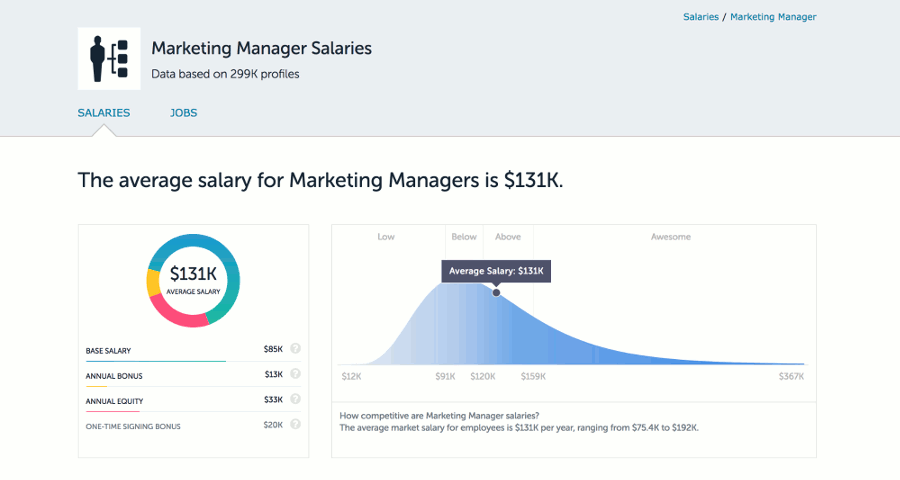
Task: Open One-Time Signing Bonus help icon
Action: coord(296,426)
